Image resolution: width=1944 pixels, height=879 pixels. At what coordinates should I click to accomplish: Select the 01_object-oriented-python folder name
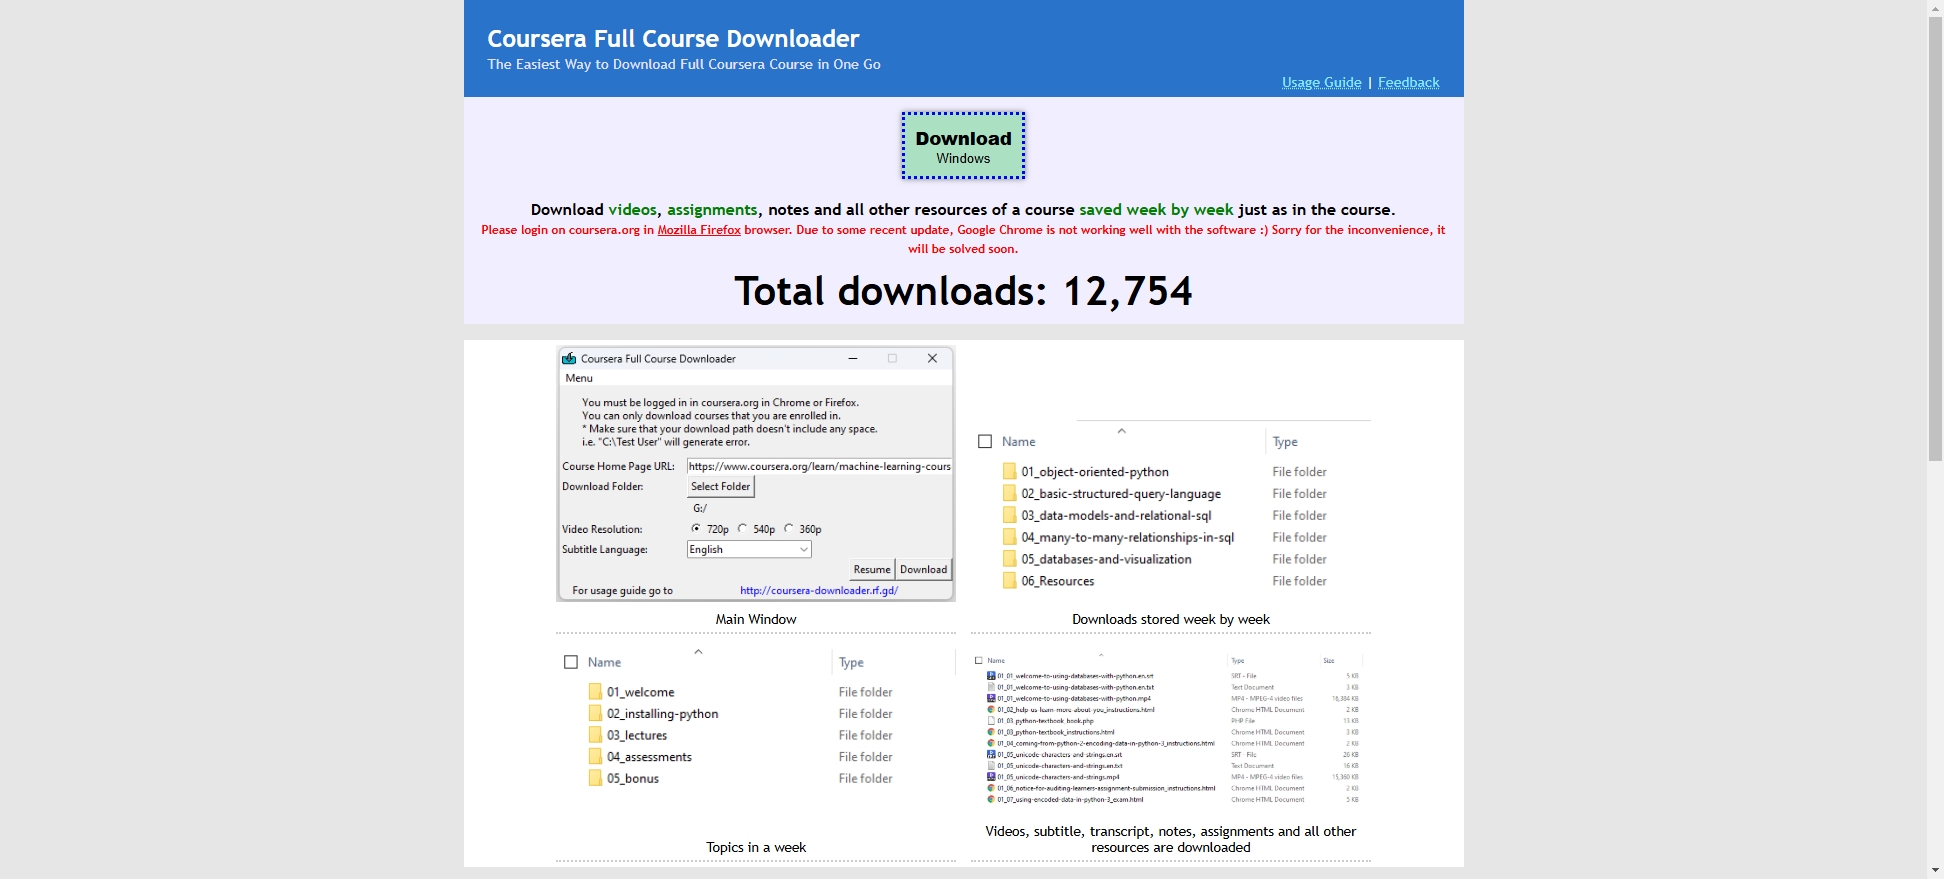coord(1095,471)
